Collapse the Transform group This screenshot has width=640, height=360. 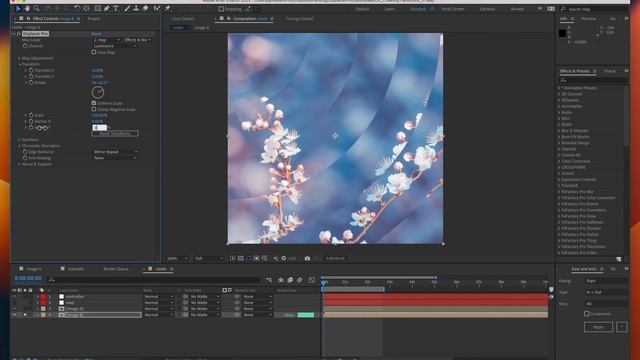pyautogui.click(x=19, y=64)
